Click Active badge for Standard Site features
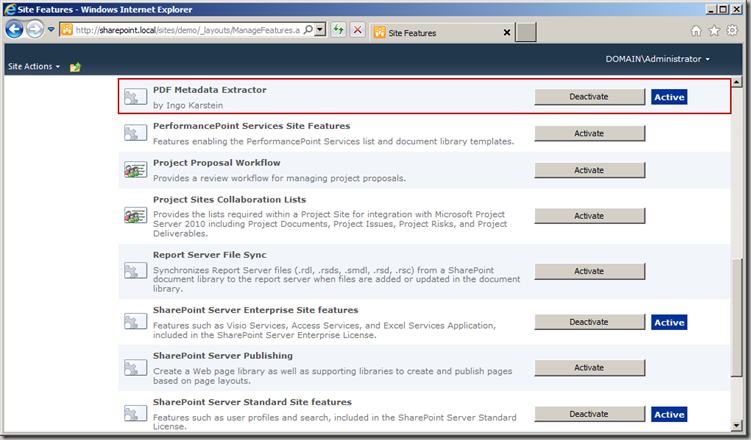Screen dimensions: 751x440 [669, 414]
